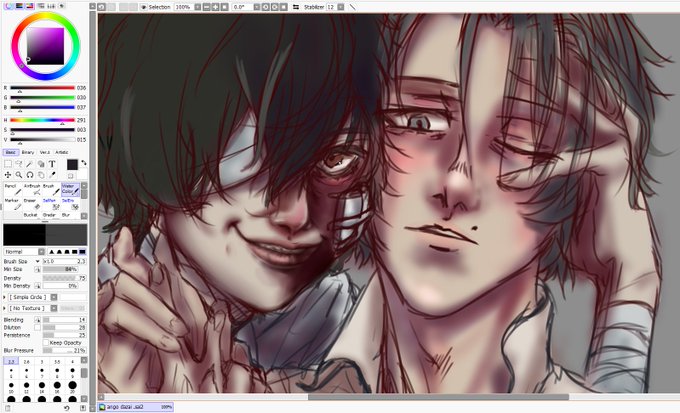680x413 pixels.
Task: Adjust the Blur Pressure slider
Action: pyautogui.click(x=64, y=351)
